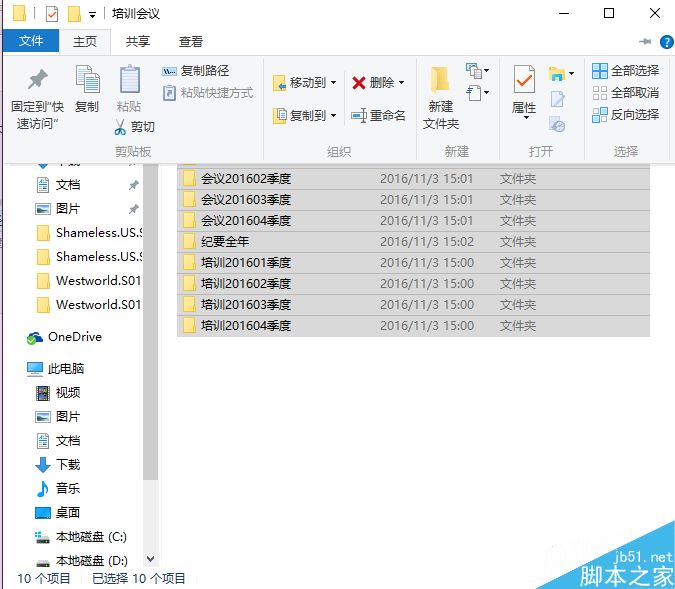Select folder 培训201601季度
This screenshot has height=589, width=675.
click(x=413, y=263)
